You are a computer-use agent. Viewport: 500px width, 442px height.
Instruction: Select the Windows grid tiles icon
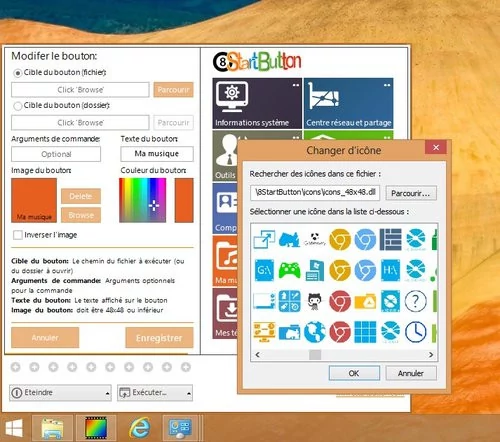365,332
